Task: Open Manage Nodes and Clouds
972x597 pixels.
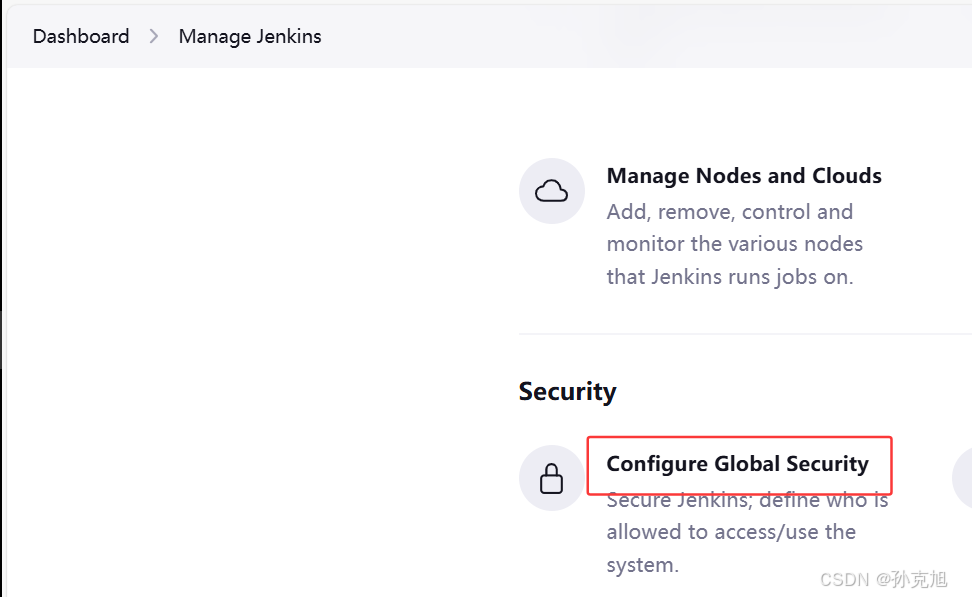Action: pyautogui.click(x=744, y=176)
